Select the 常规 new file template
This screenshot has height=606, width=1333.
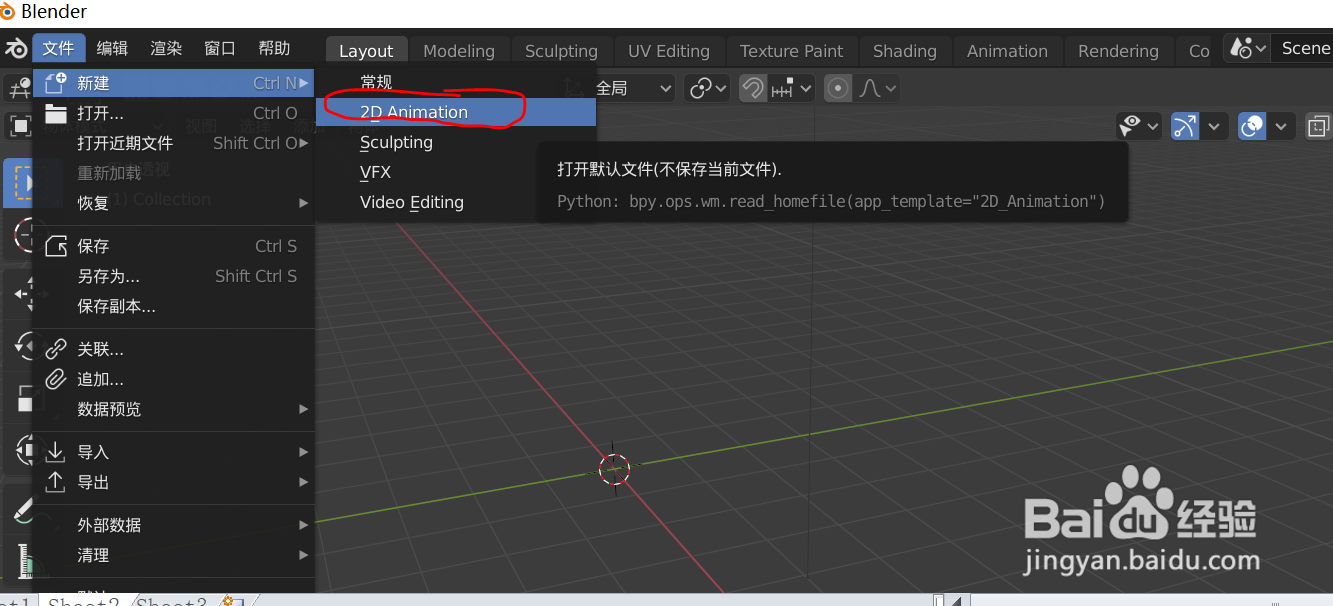pyautogui.click(x=457, y=82)
